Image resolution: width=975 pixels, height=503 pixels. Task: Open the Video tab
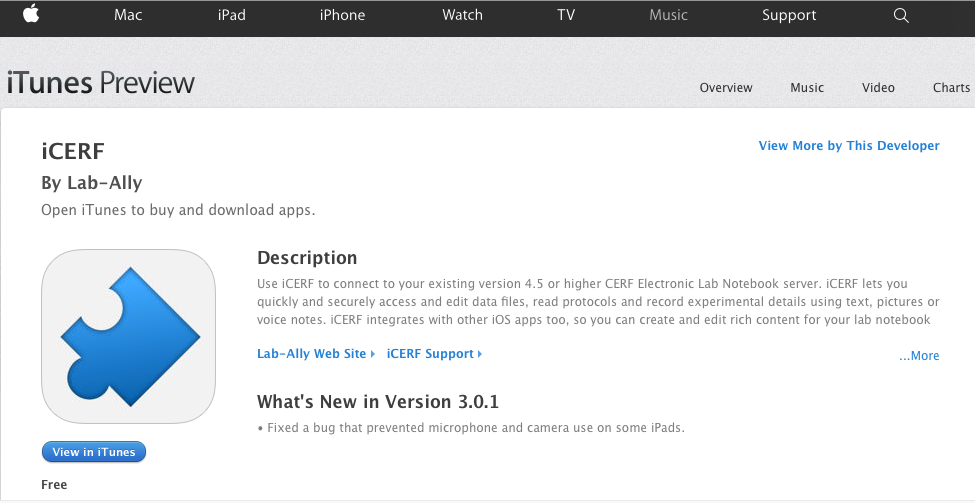878,88
